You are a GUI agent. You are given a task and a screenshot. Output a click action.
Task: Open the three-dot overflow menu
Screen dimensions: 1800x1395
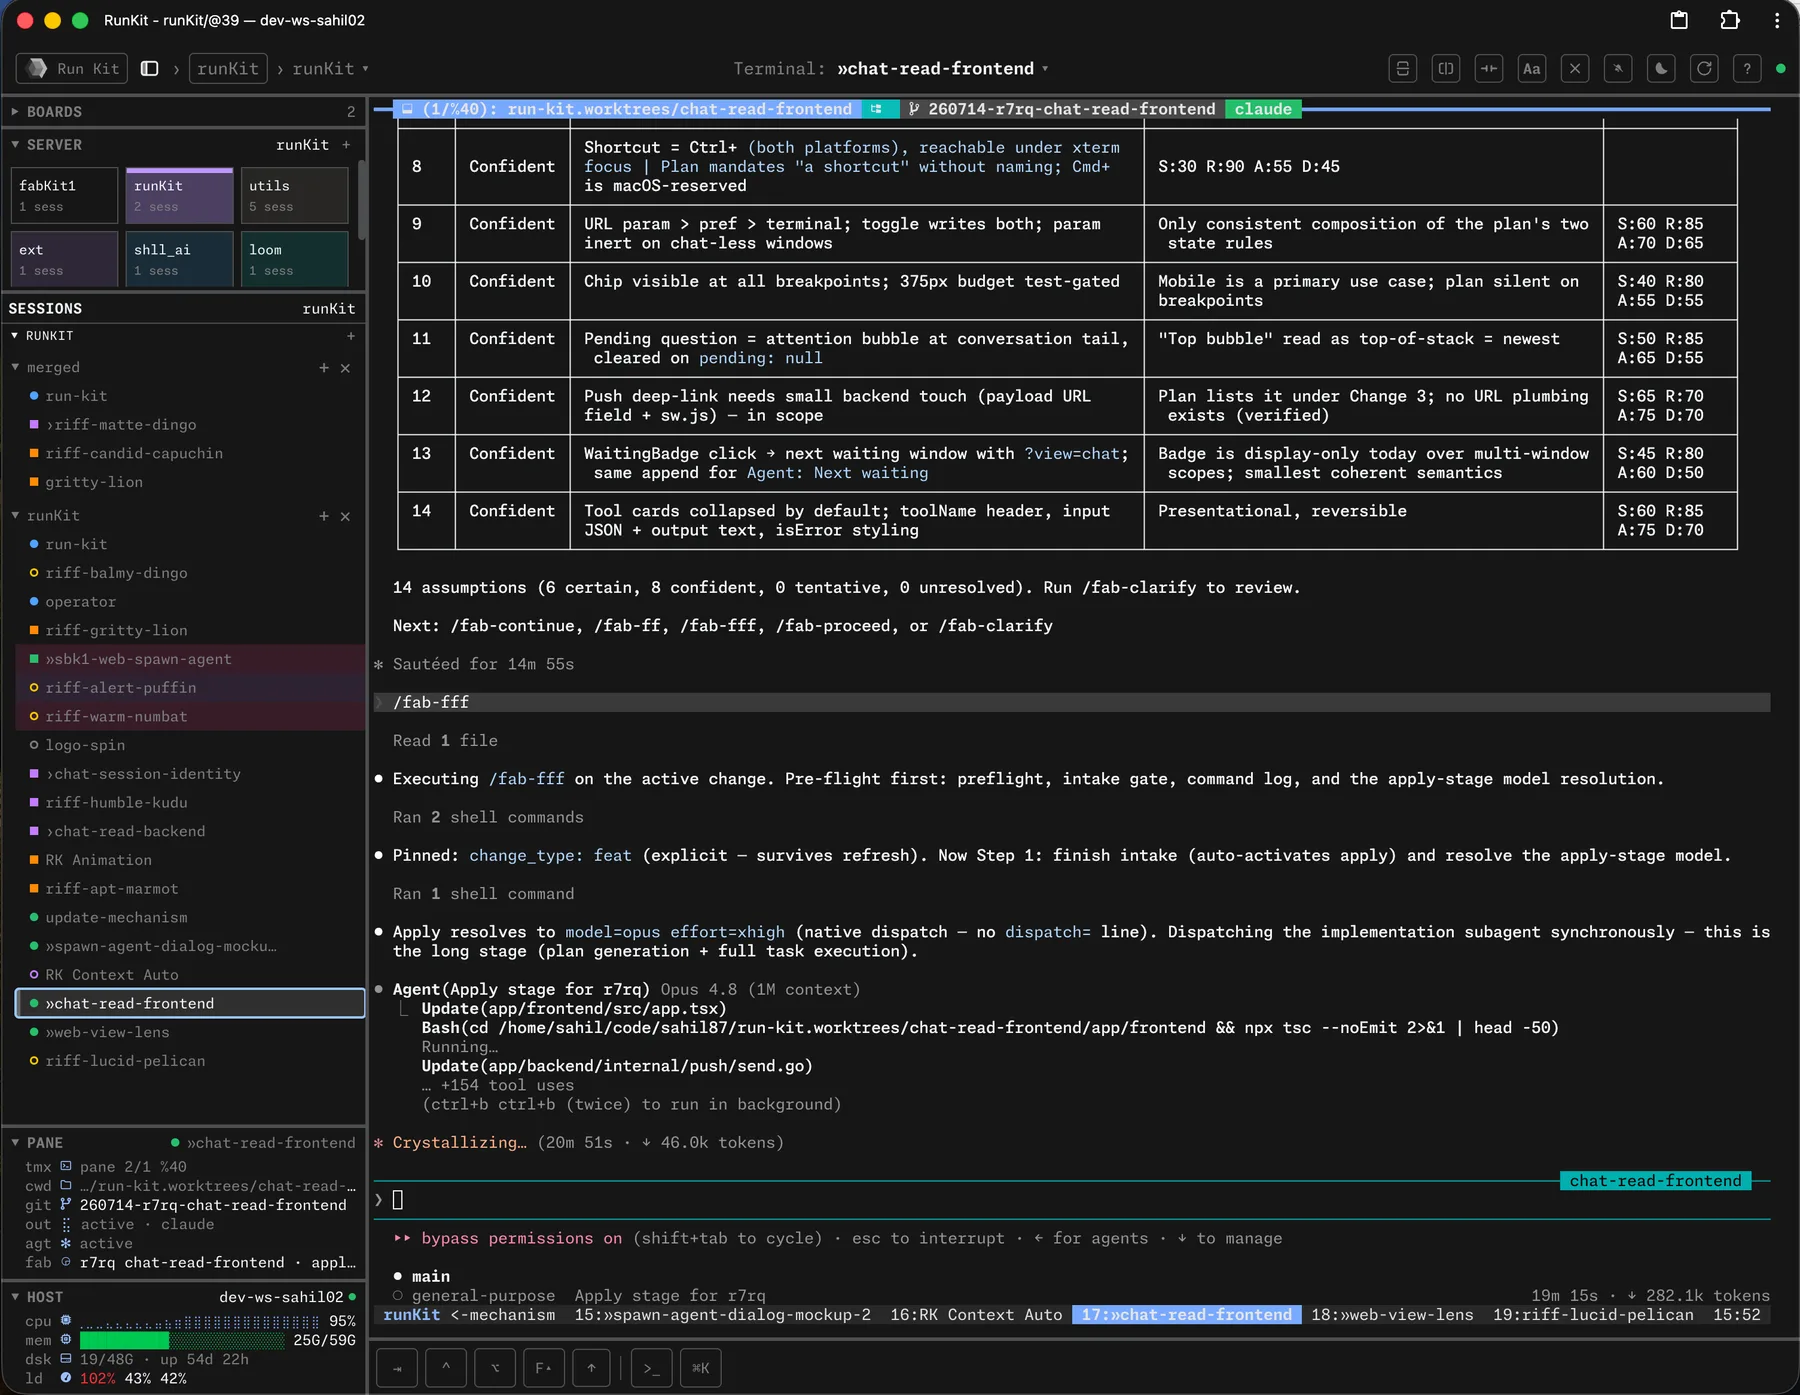tap(1777, 20)
